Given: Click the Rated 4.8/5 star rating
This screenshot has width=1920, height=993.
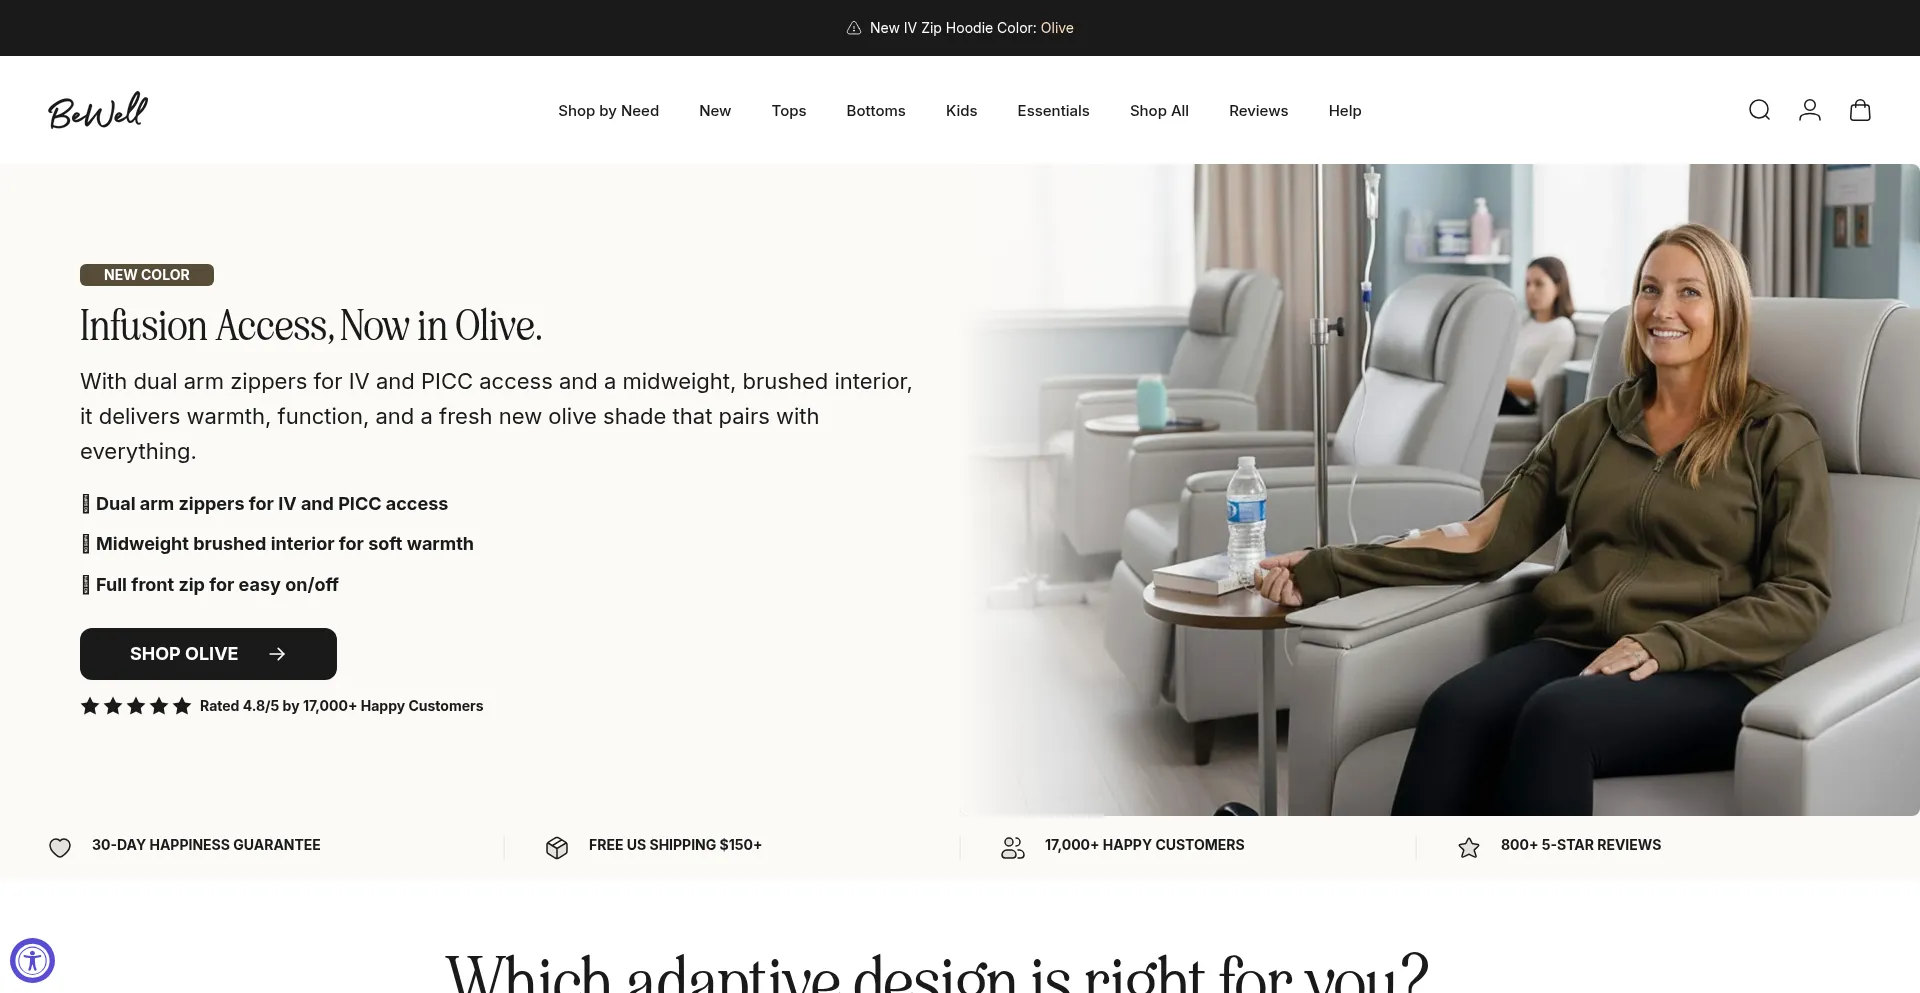Looking at the screenshot, I should coord(282,706).
